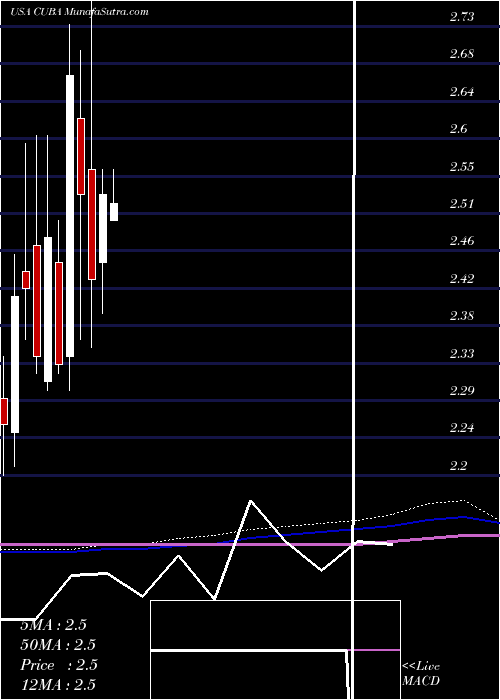Click the '12MA : 2.5' legend entry
The height and width of the screenshot is (700, 500).
coord(58,684)
